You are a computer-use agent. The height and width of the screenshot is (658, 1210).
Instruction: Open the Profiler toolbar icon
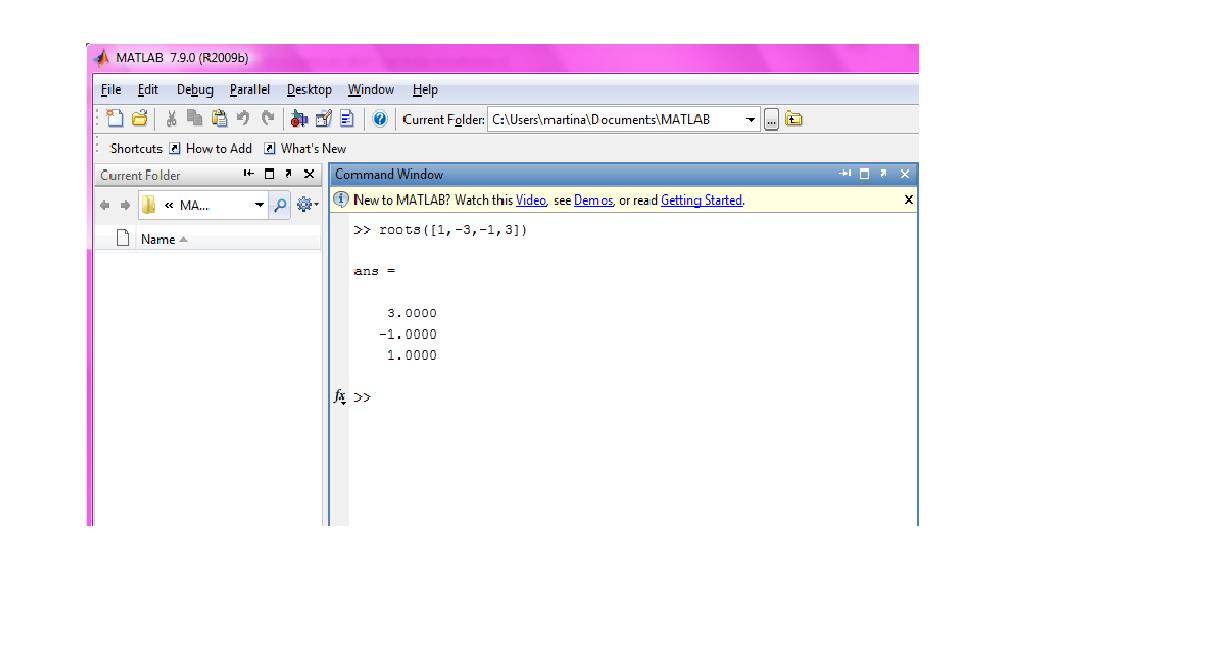point(346,119)
